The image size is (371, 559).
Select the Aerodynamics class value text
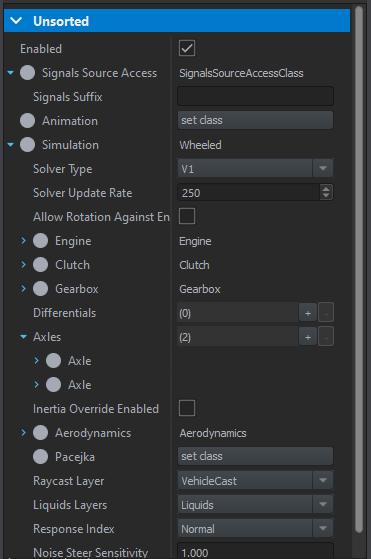(213, 433)
